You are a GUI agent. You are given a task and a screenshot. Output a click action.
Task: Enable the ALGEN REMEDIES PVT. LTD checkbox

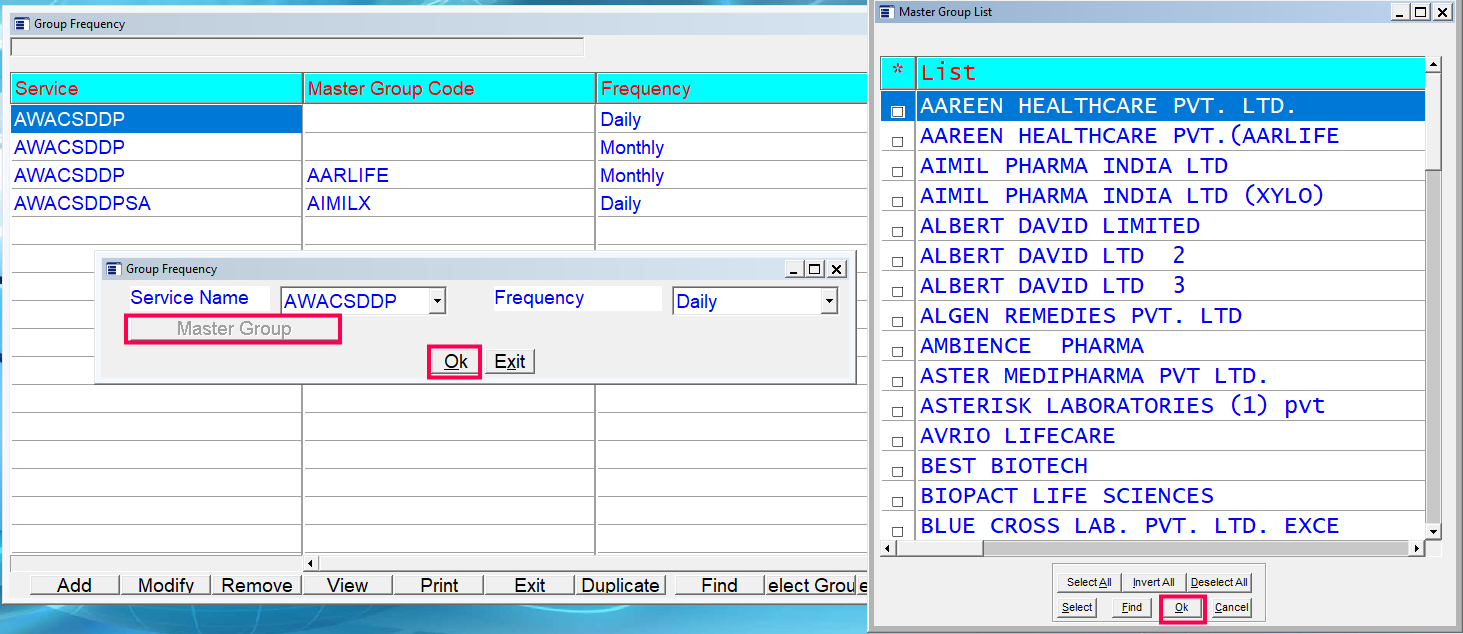click(x=897, y=322)
